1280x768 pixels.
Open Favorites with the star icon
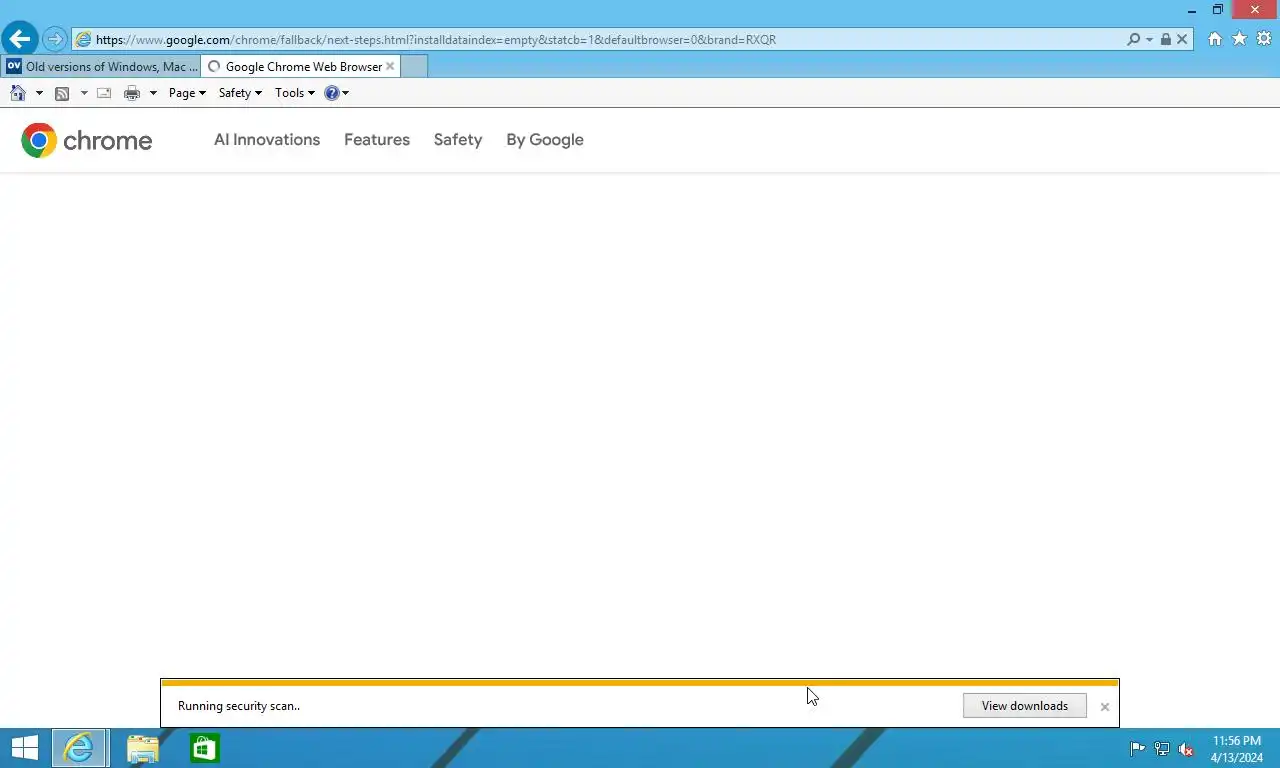(x=1239, y=39)
